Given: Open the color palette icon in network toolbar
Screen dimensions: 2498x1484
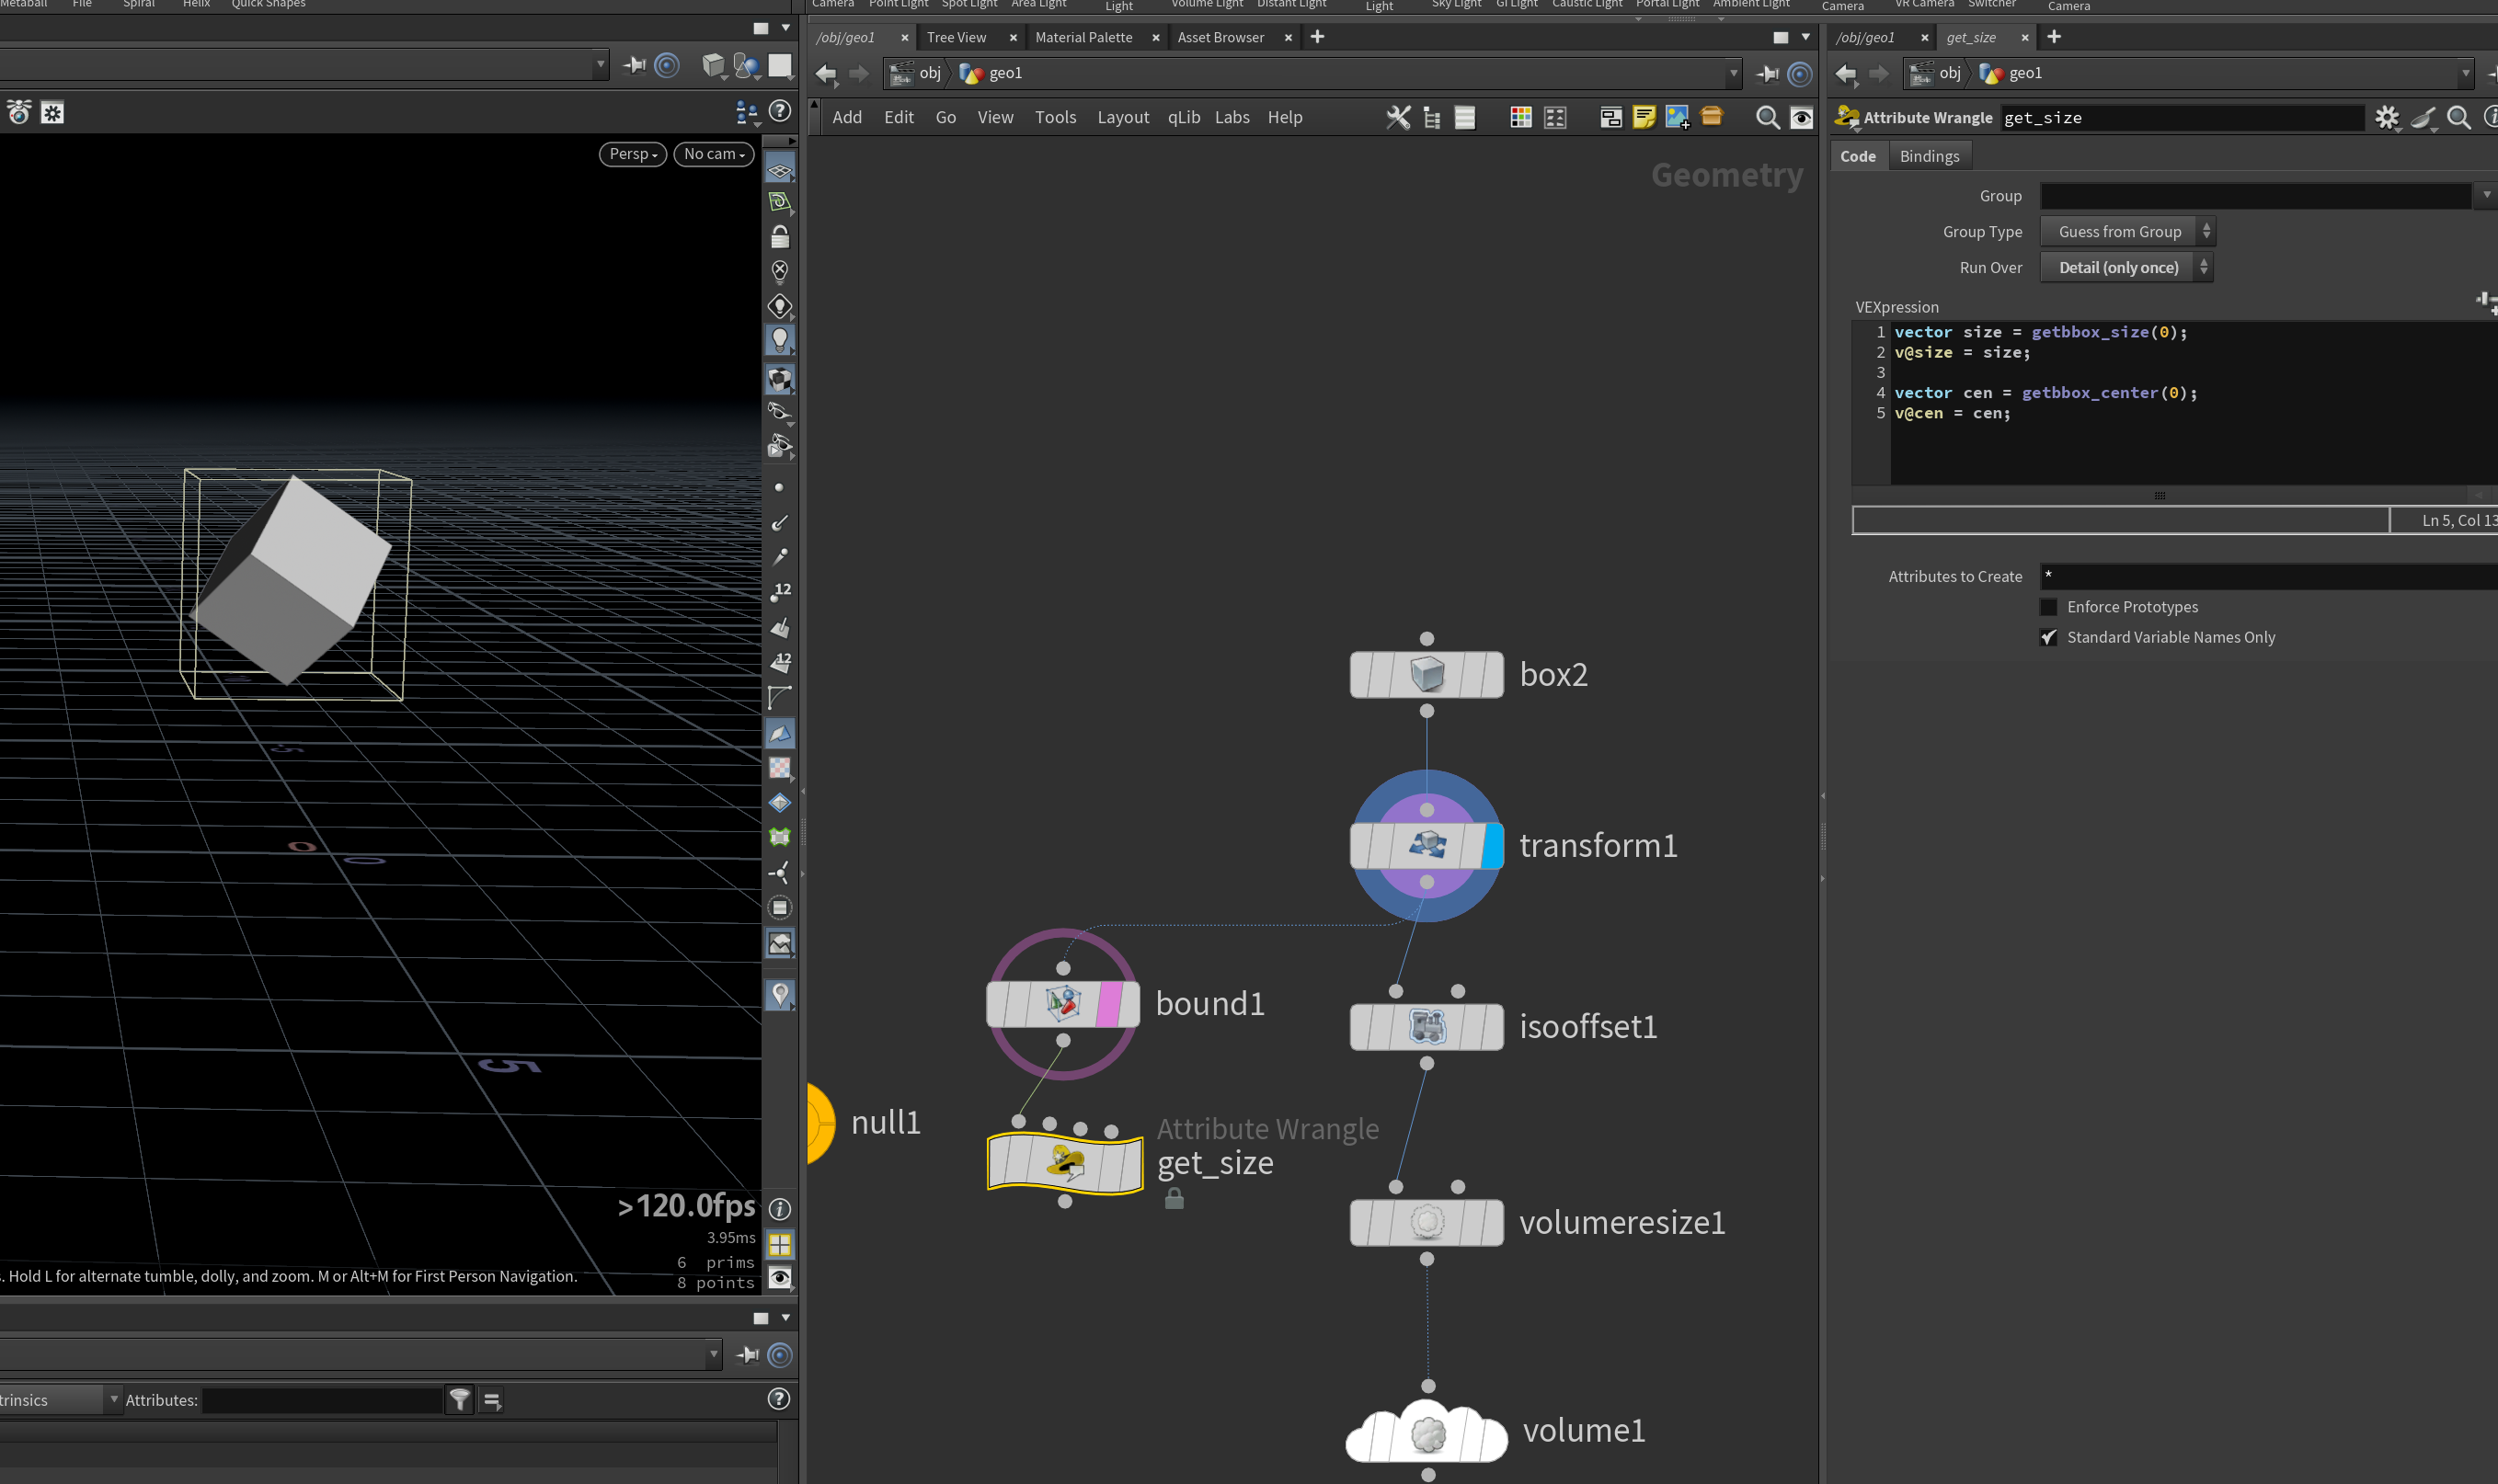Looking at the screenshot, I should [1520, 118].
